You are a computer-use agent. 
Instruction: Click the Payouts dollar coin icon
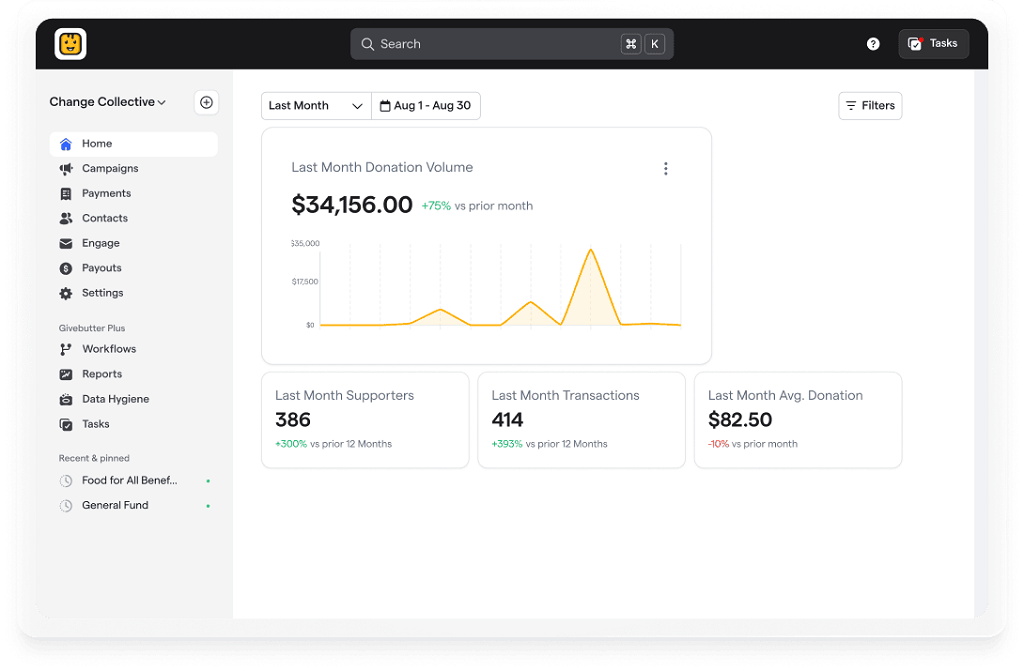[x=66, y=268]
